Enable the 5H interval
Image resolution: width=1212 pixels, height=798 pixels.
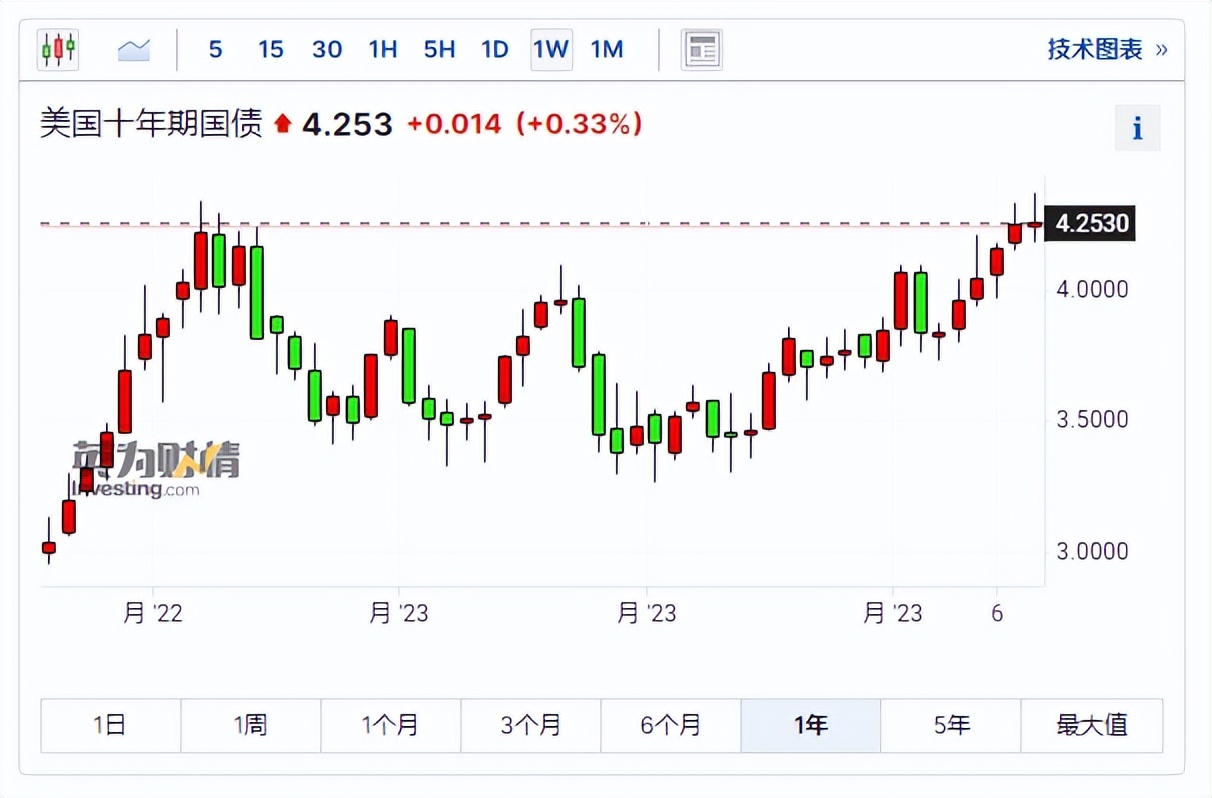[439, 48]
